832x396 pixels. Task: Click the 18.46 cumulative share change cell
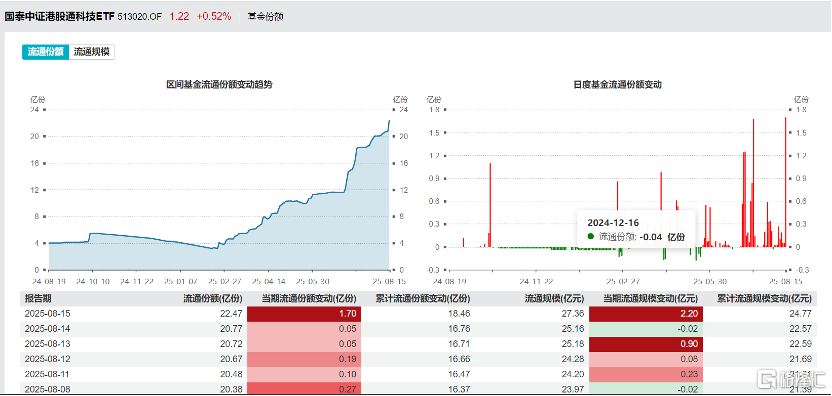[460, 314]
